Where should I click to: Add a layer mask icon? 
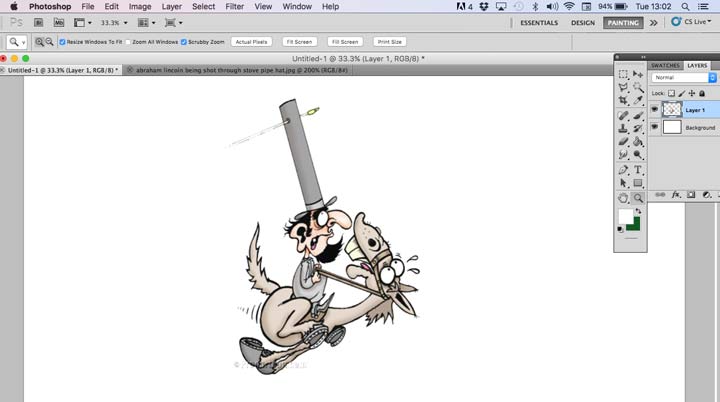click(691, 195)
